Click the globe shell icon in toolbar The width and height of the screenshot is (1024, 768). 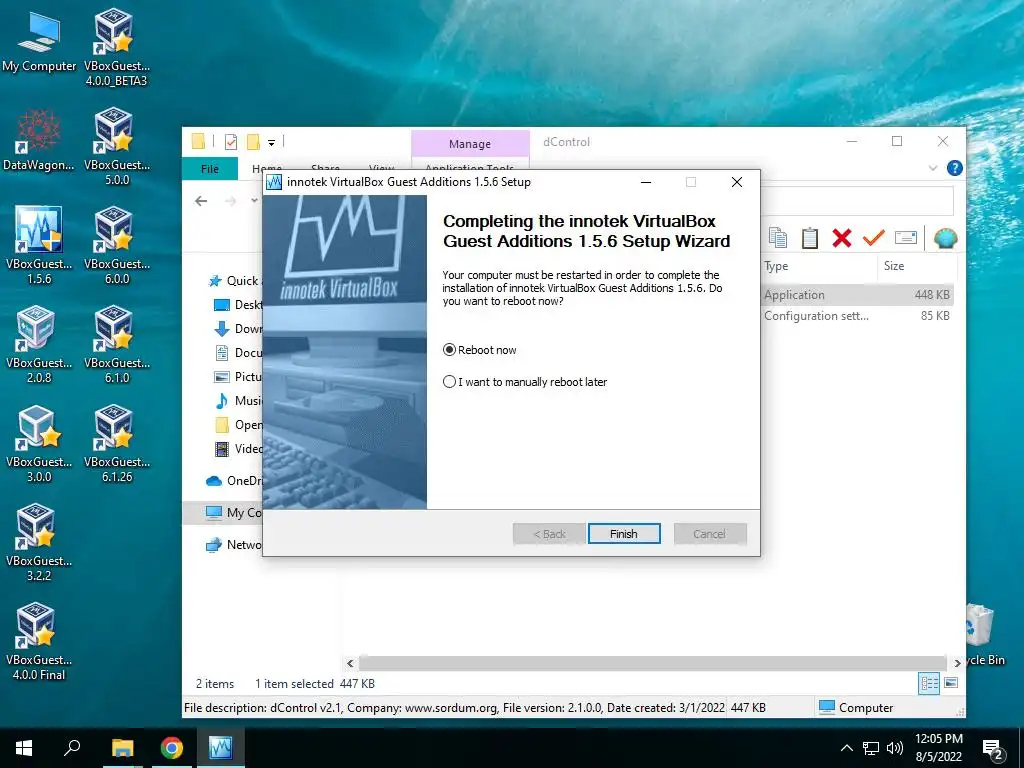coord(945,238)
